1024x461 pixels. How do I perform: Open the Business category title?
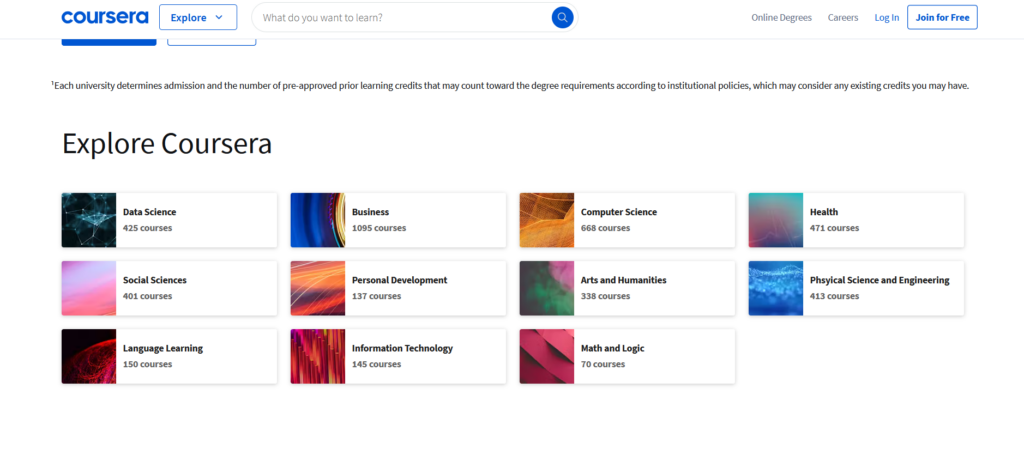point(370,212)
